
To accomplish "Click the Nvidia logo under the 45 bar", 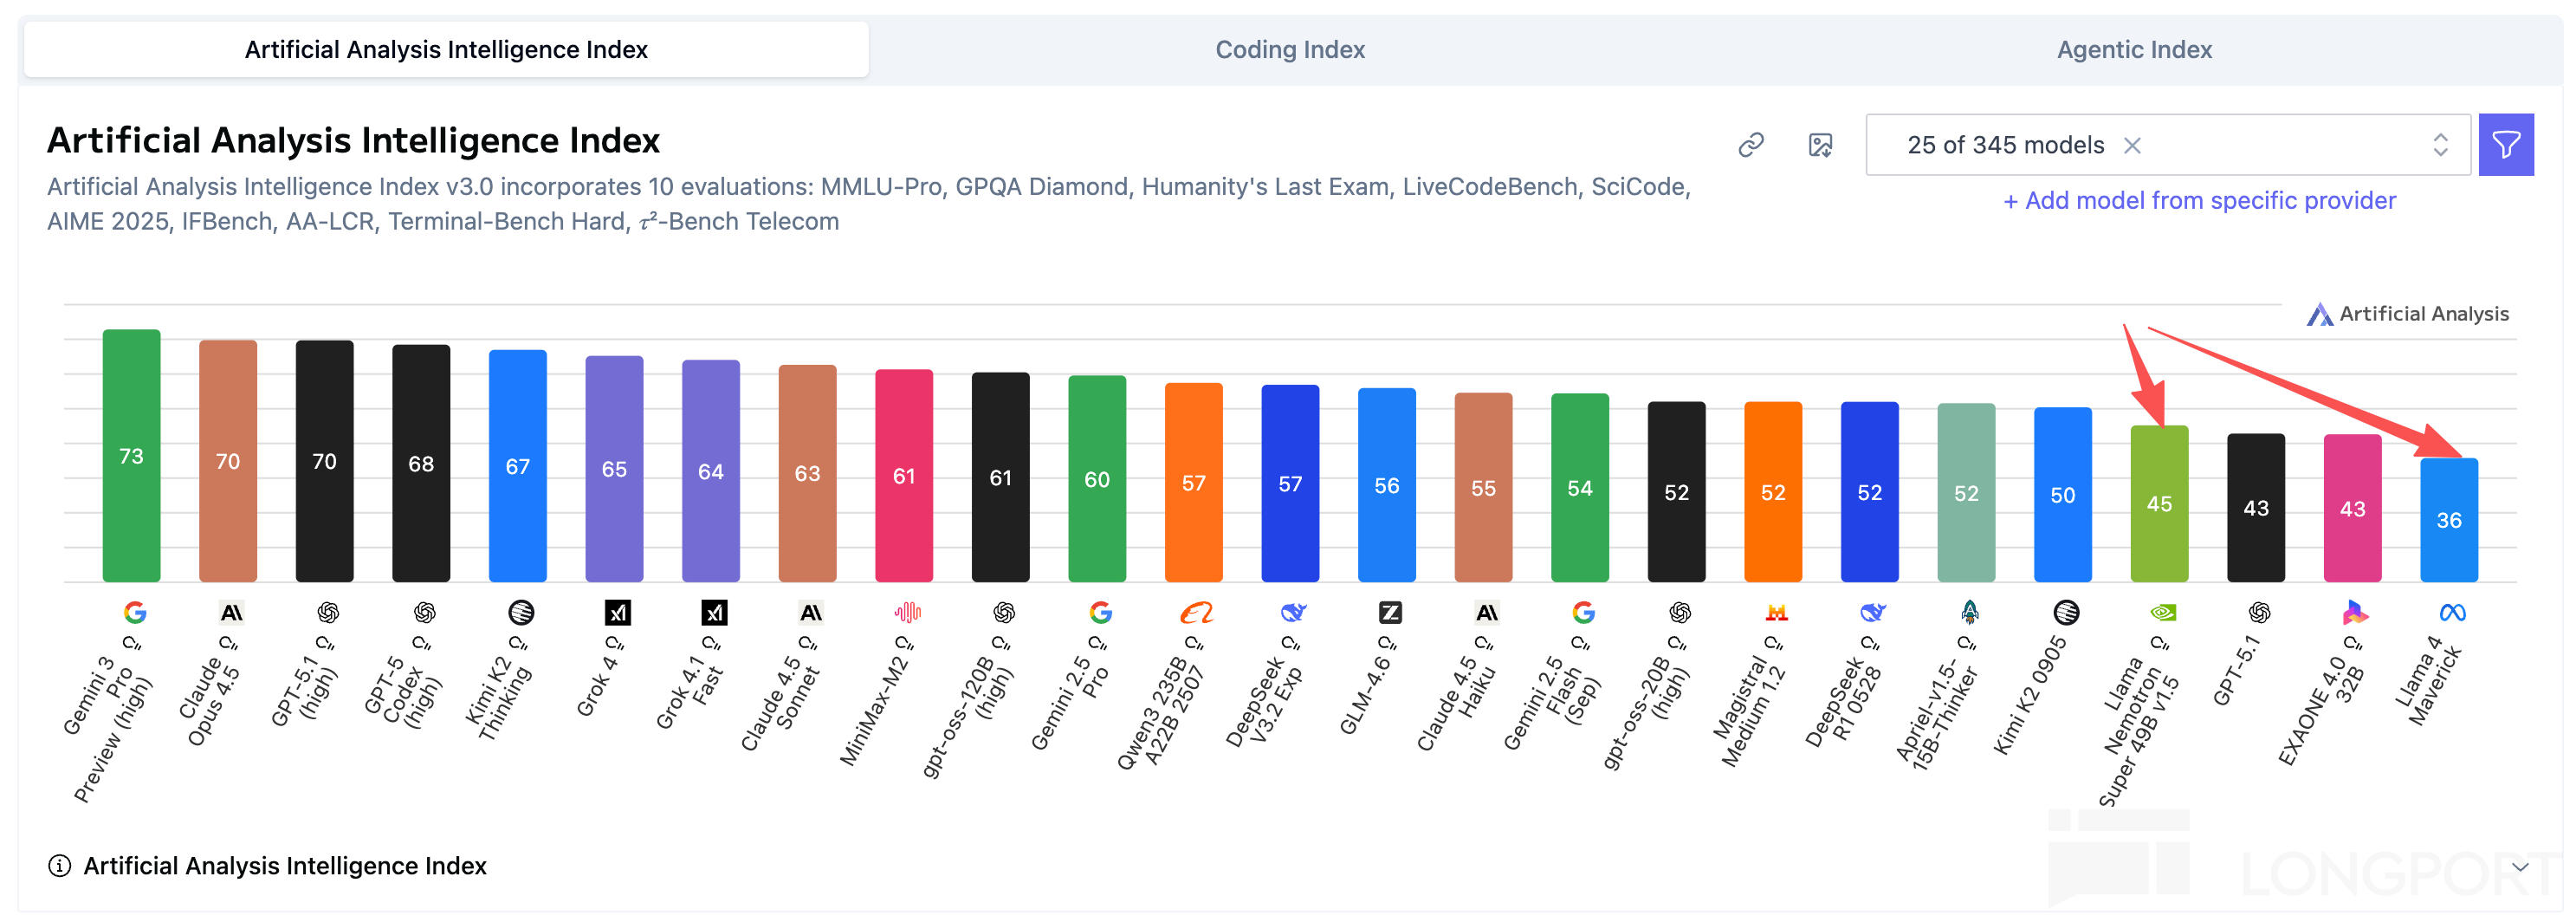I will 2162,612.
